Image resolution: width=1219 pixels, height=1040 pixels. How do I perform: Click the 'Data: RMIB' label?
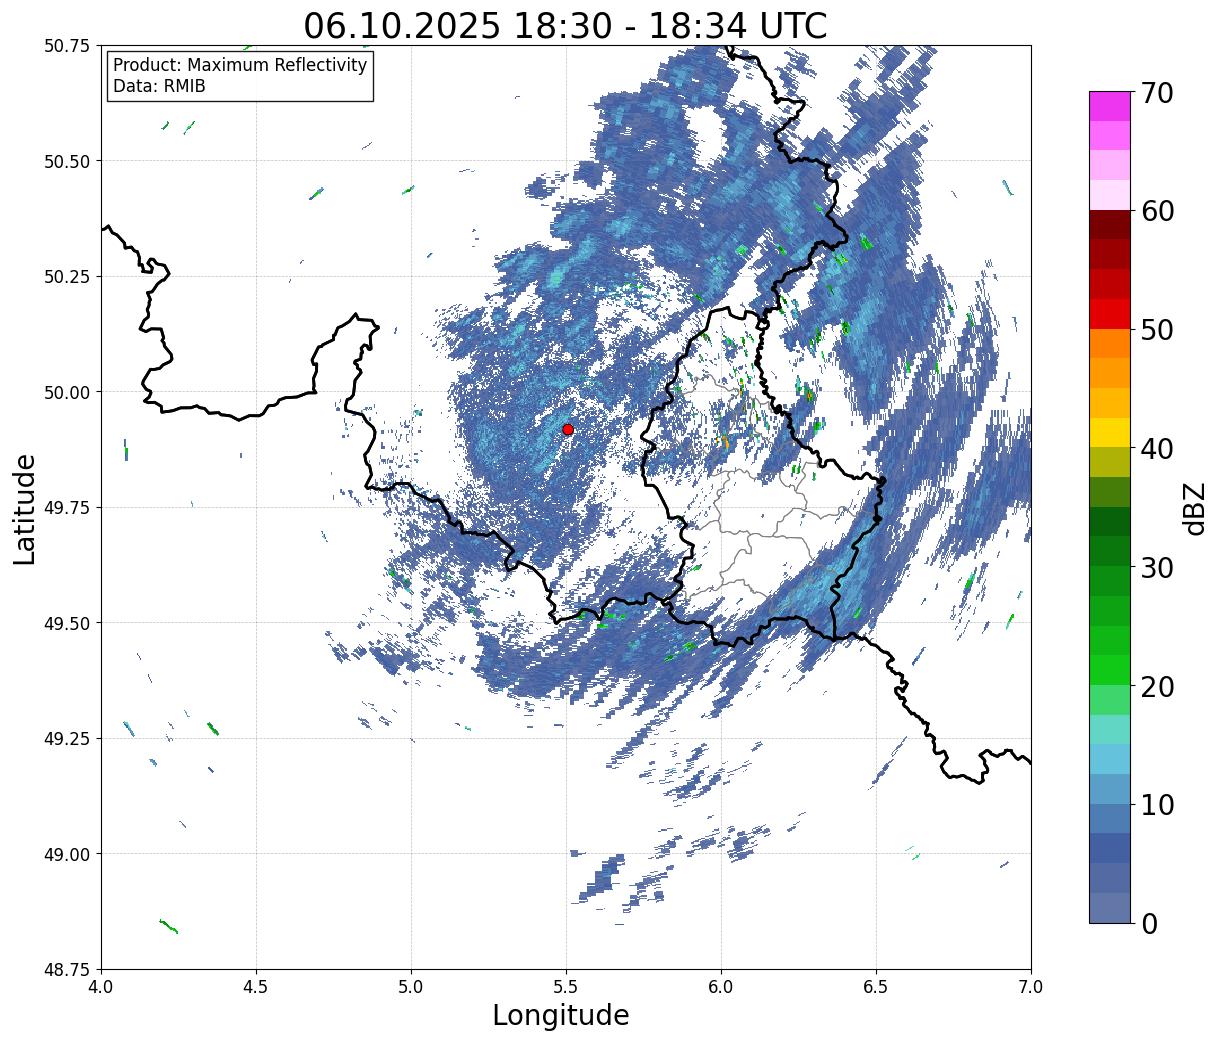159,86
